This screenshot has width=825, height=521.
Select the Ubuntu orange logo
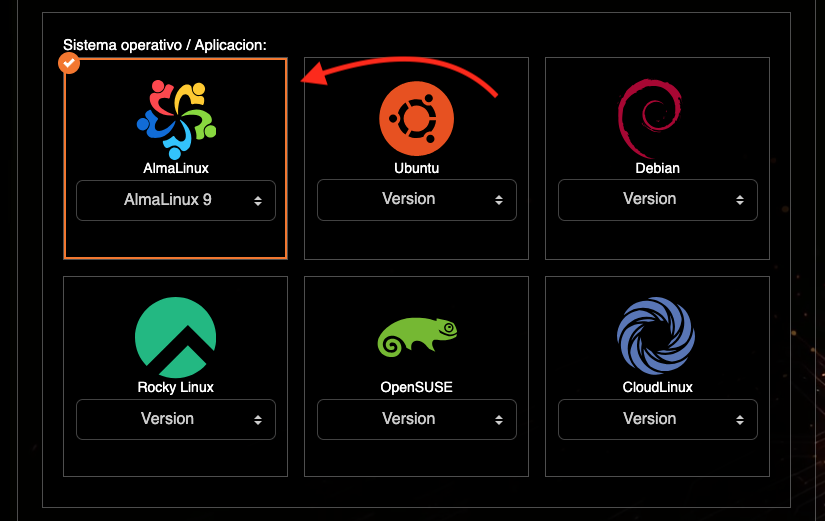tap(416, 118)
